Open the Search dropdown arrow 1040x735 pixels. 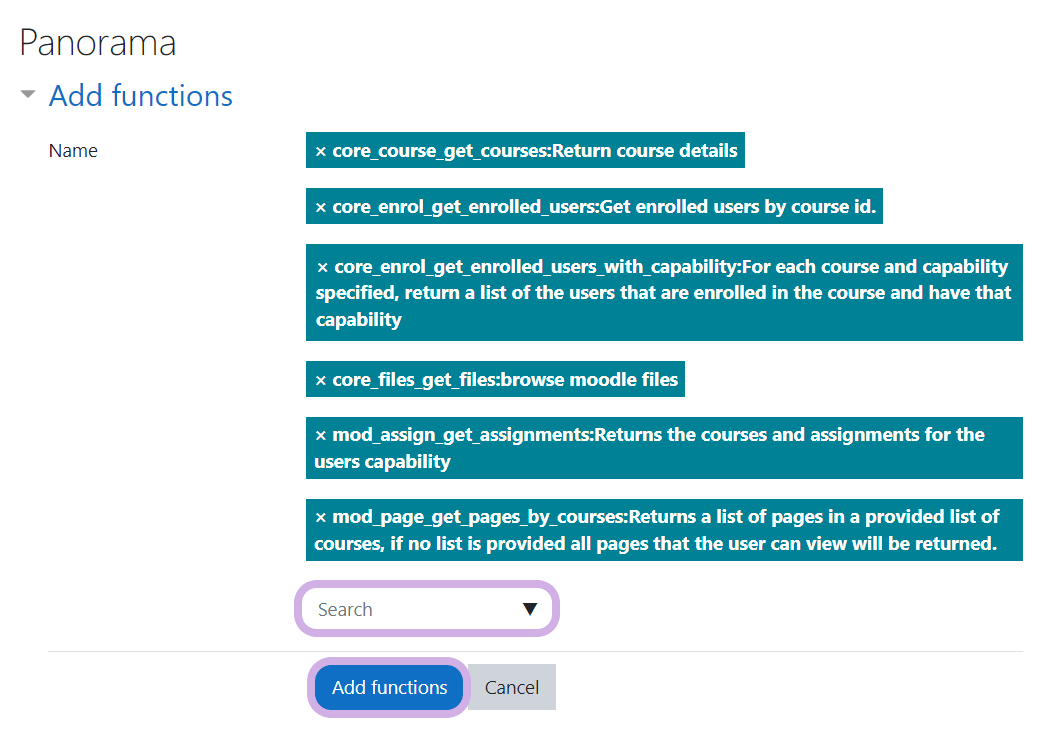(x=530, y=609)
